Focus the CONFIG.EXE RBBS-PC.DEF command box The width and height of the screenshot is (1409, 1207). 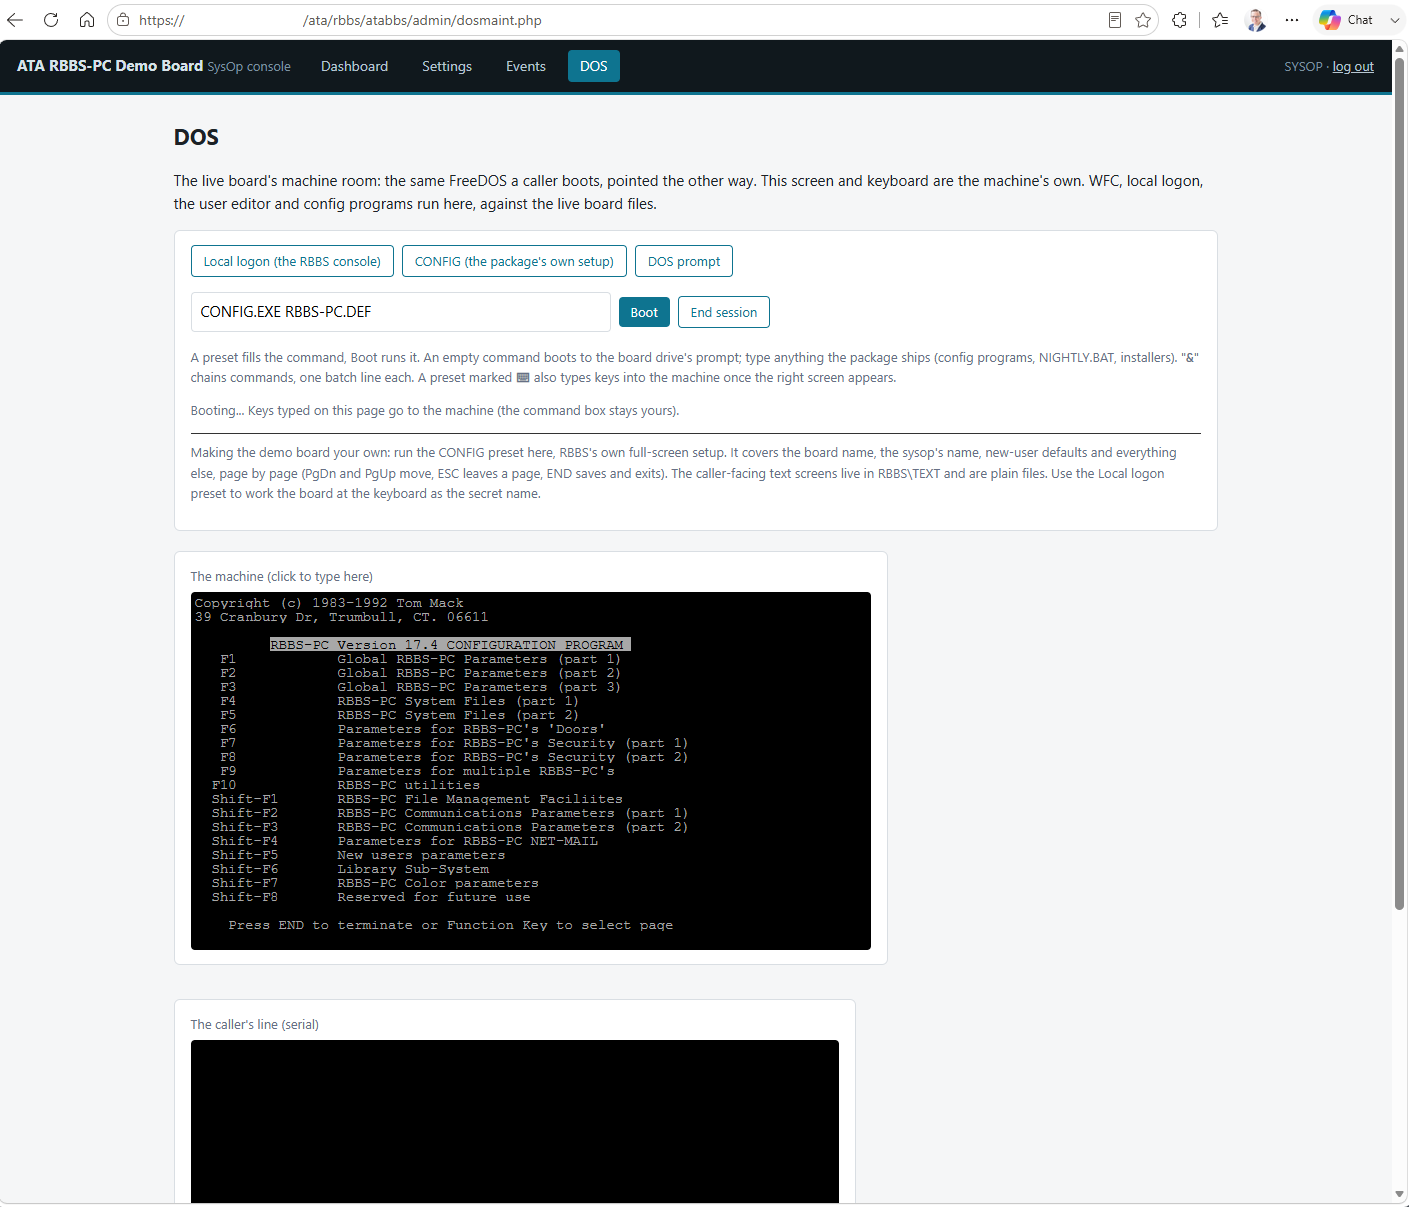tap(401, 312)
